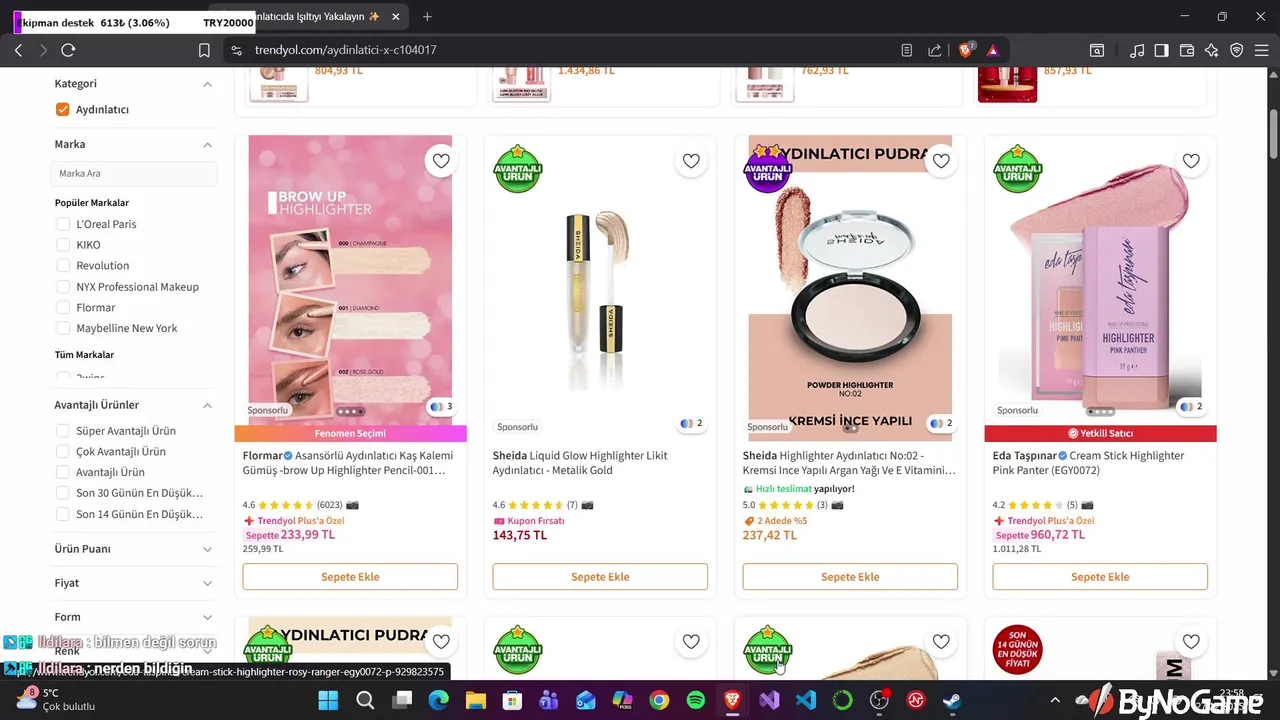This screenshot has width=1280, height=720.
Task: Heart the Eda Taşpınar Cream Stick Highlighter
Action: [x=1191, y=161]
